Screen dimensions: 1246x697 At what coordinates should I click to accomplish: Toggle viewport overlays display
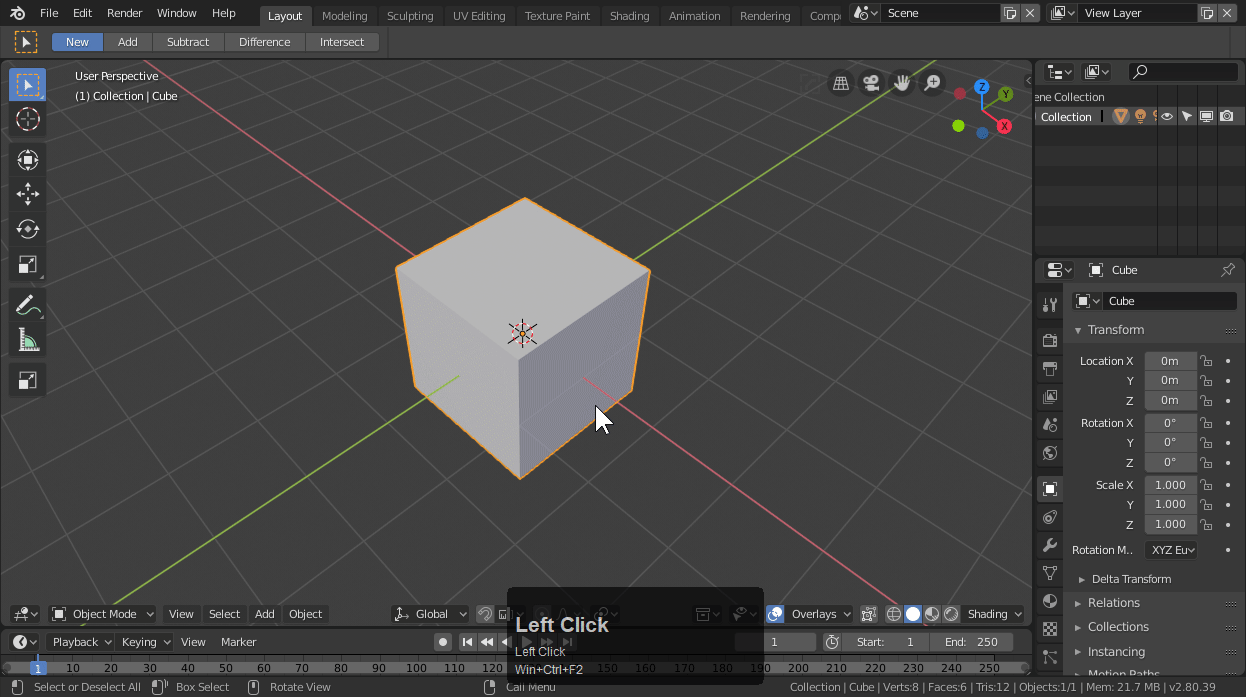point(775,614)
